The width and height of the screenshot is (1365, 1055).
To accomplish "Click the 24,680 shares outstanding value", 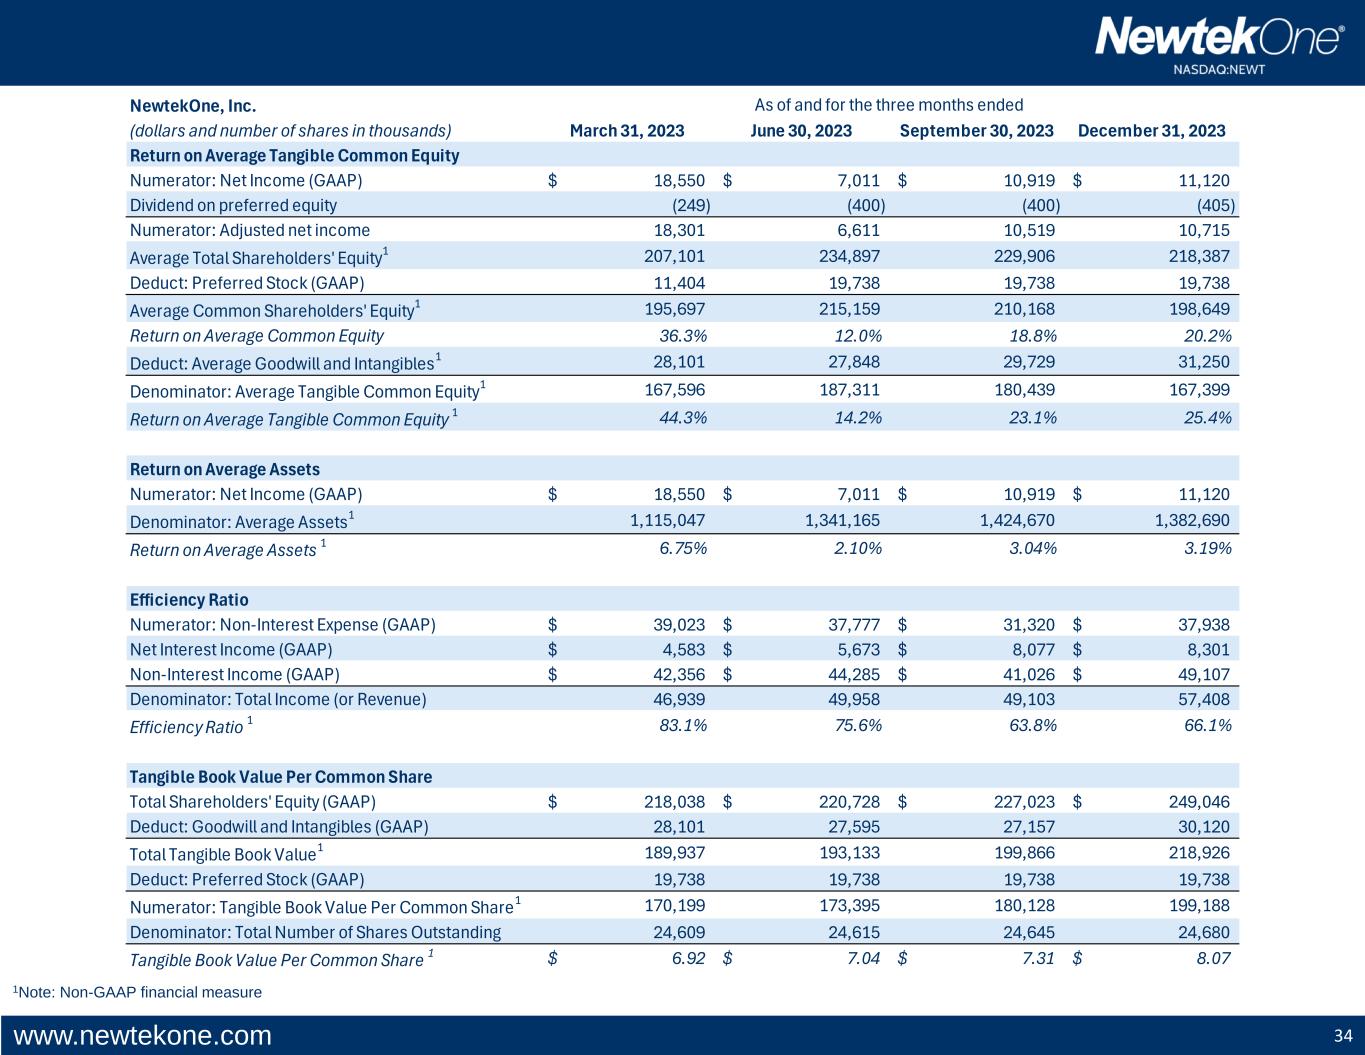I will (1206, 932).
